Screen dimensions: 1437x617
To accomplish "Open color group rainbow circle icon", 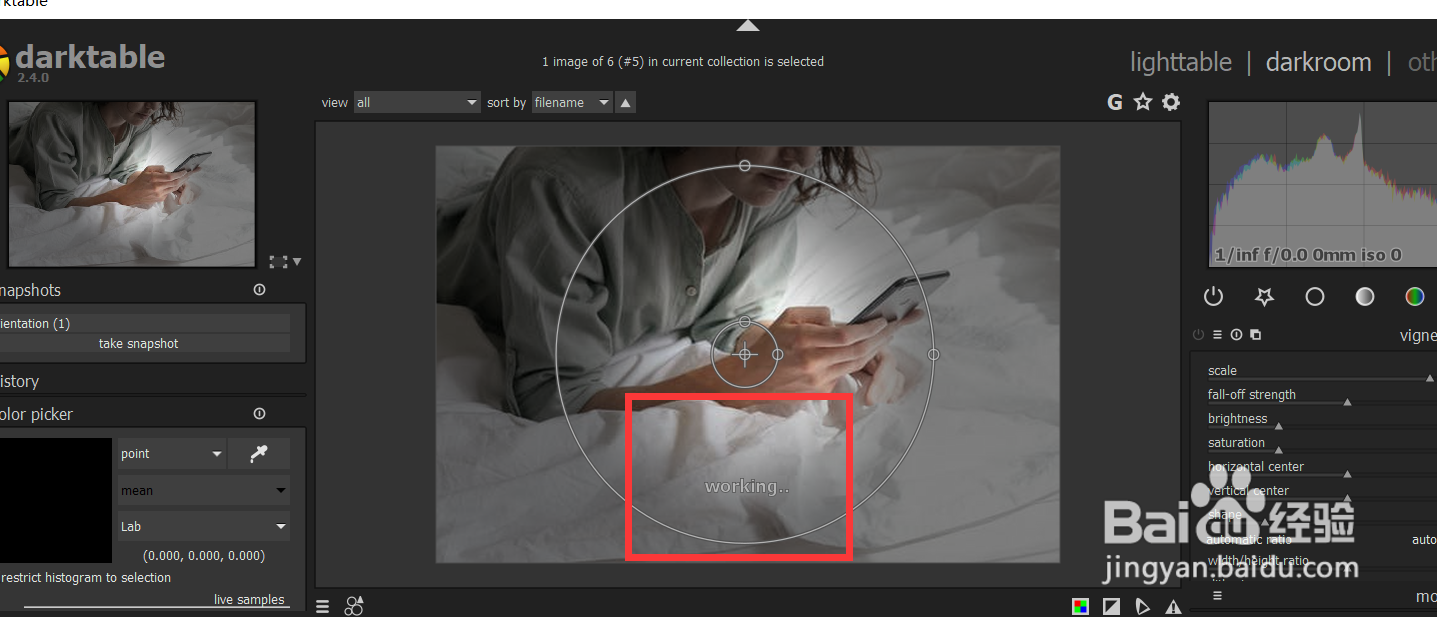I will [x=1414, y=296].
